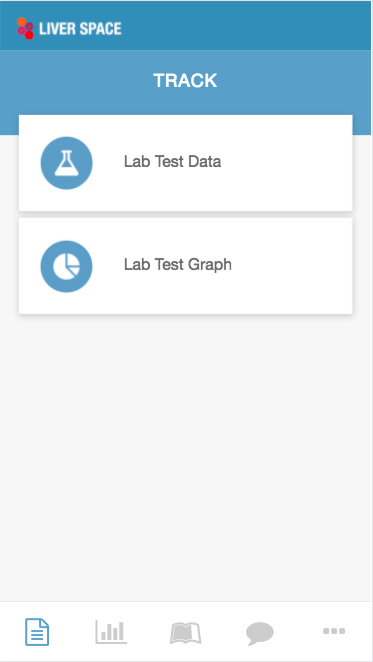Open the Lab Test Graph label
The image size is (373, 662).
[x=178, y=265]
